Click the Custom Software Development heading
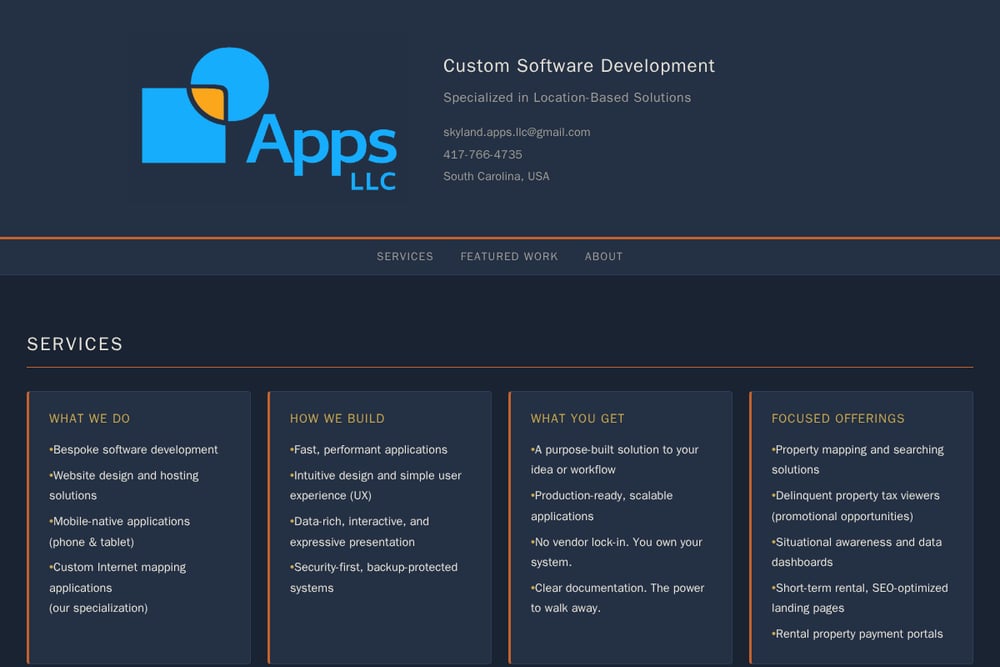The height and width of the screenshot is (667, 1000). click(x=578, y=66)
